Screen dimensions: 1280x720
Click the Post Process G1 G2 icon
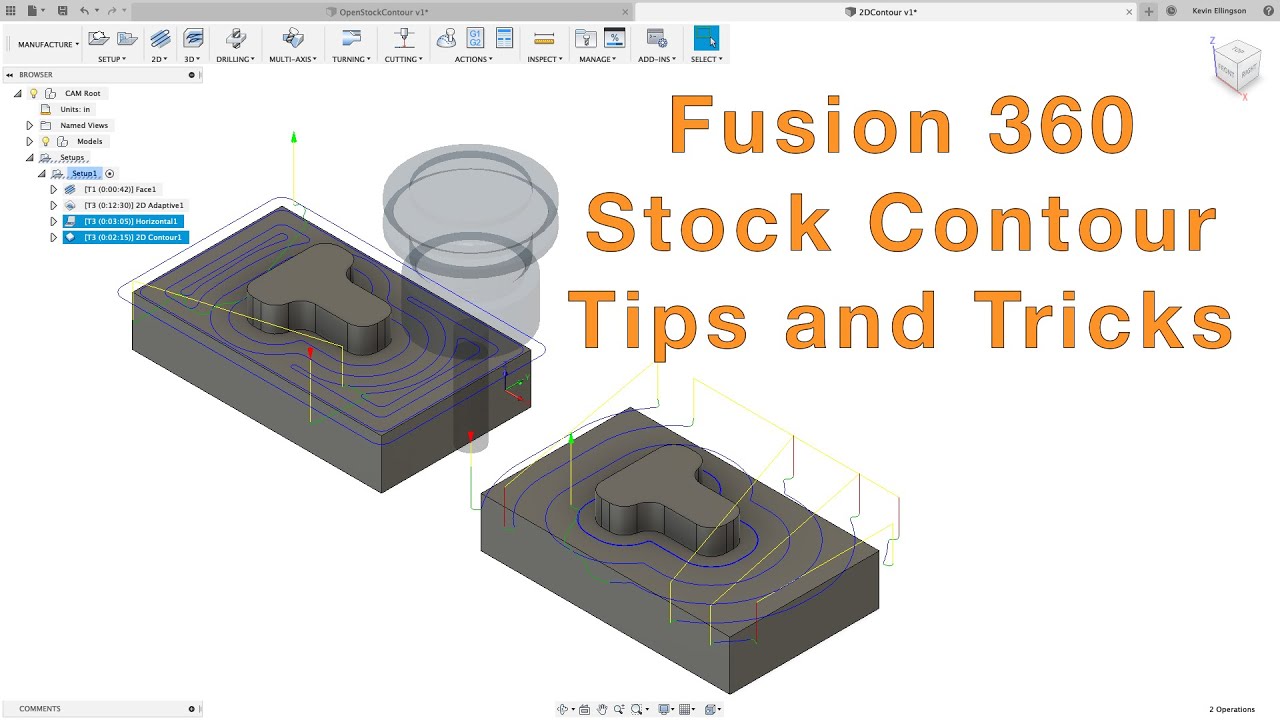[x=475, y=39]
